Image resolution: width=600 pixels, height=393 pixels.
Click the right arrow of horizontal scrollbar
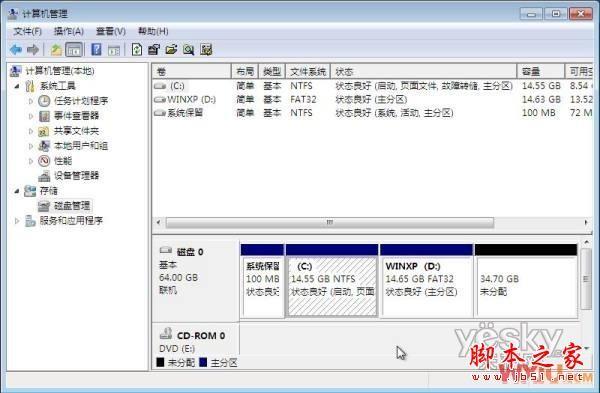coord(585,222)
